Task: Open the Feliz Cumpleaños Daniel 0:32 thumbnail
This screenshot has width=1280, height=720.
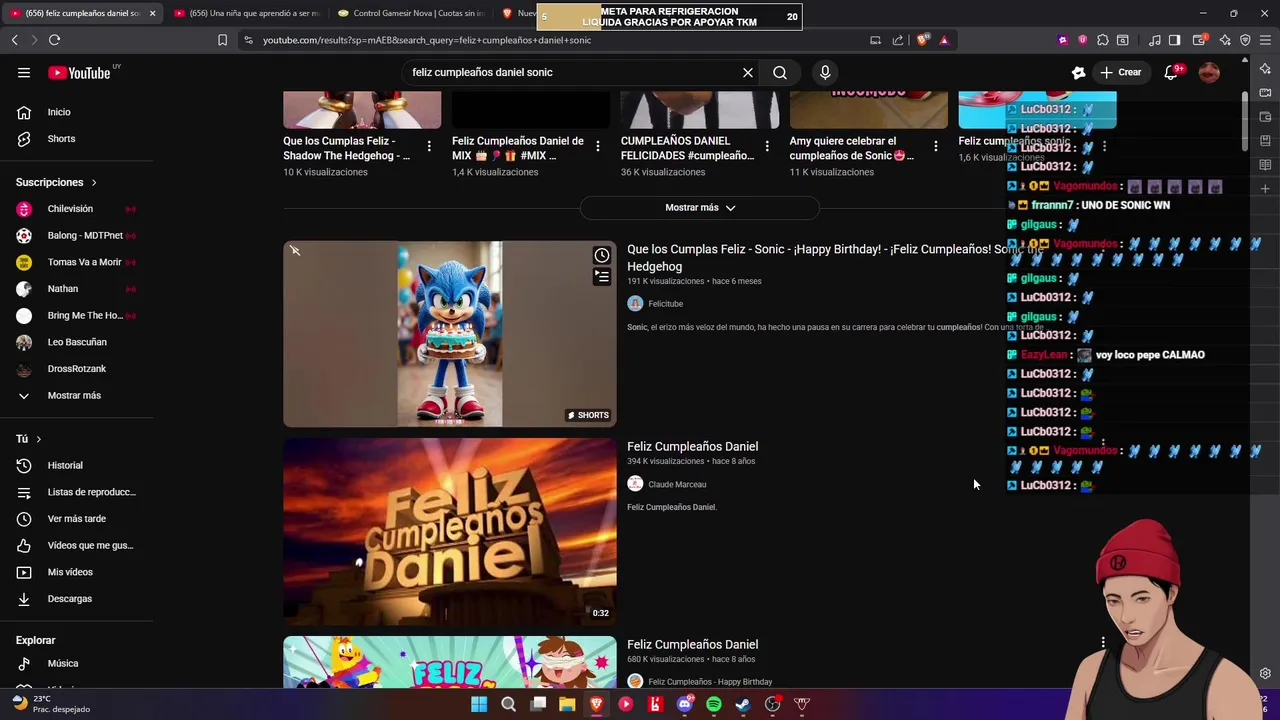Action: click(450, 532)
